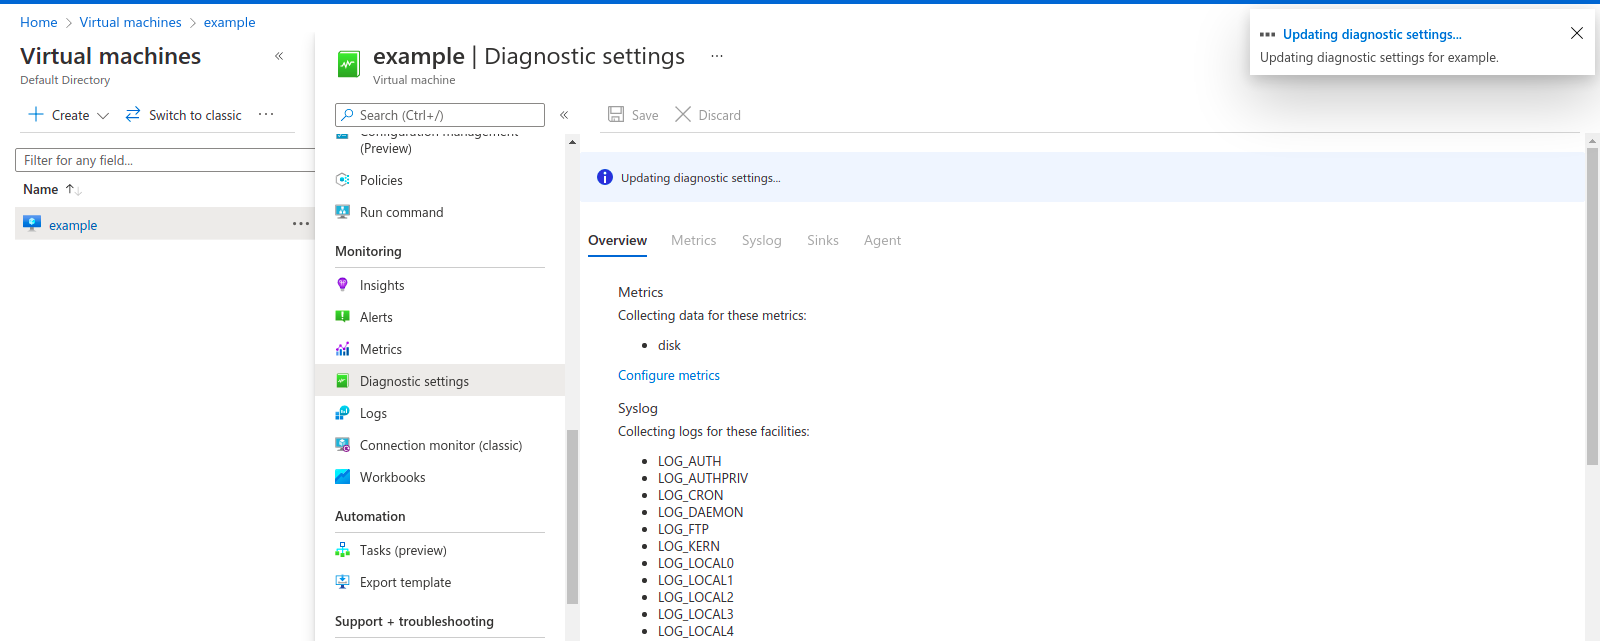Expand the Create dropdown chevron
This screenshot has width=1600, height=641.
(103, 116)
